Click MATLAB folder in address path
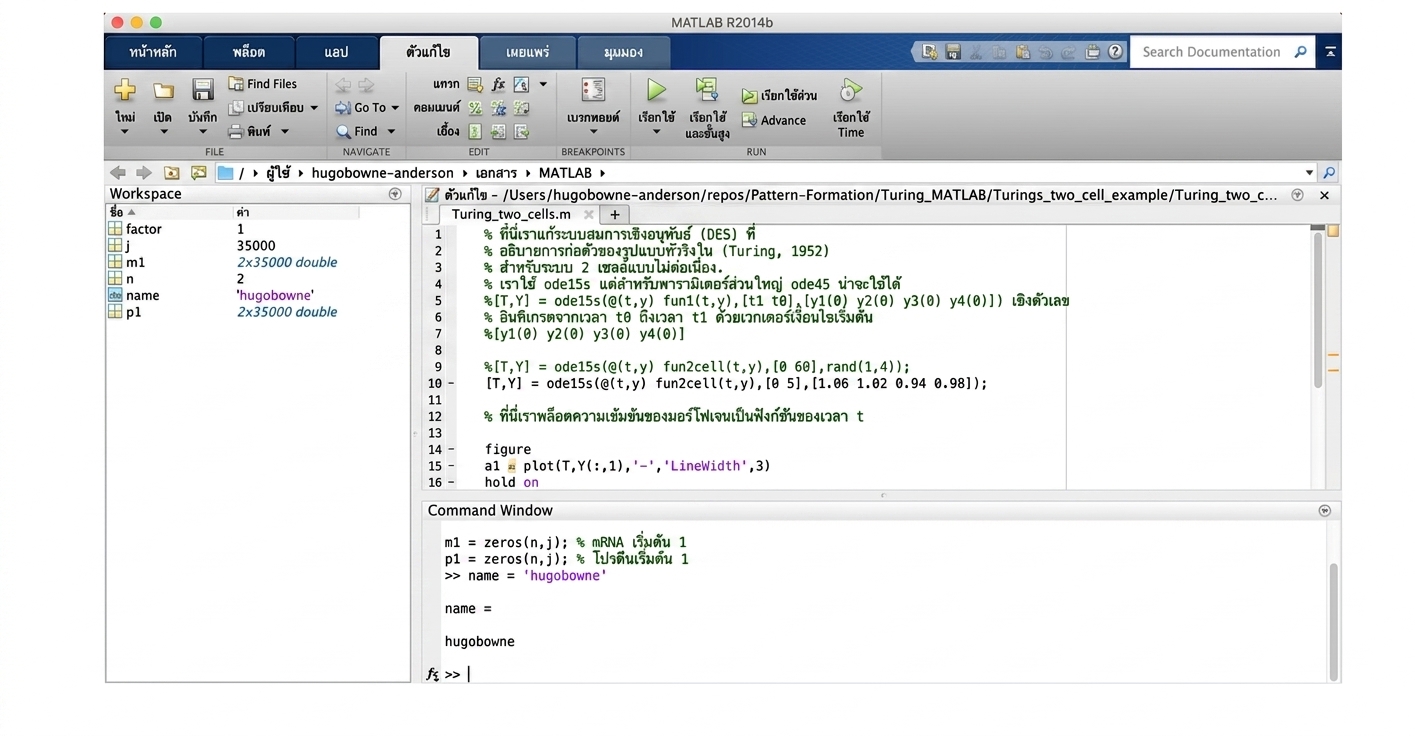The image size is (1415, 736). point(565,173)
